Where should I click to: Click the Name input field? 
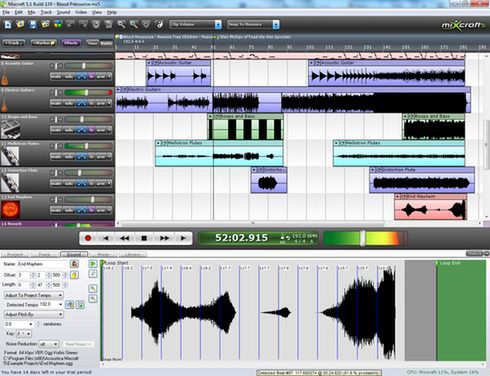(x=42, y=264)
